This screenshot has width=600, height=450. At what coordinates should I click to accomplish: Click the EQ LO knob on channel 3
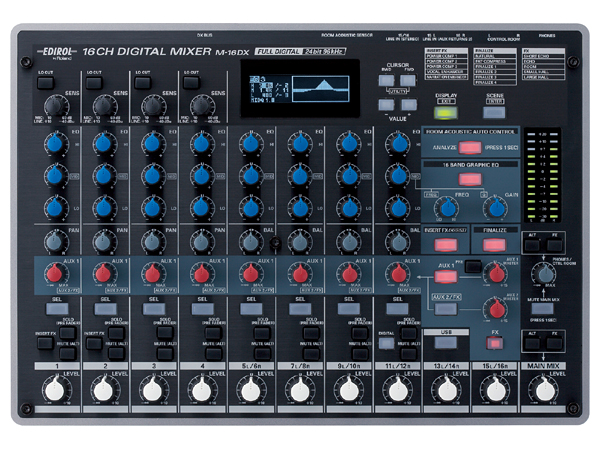coord(153,209)
